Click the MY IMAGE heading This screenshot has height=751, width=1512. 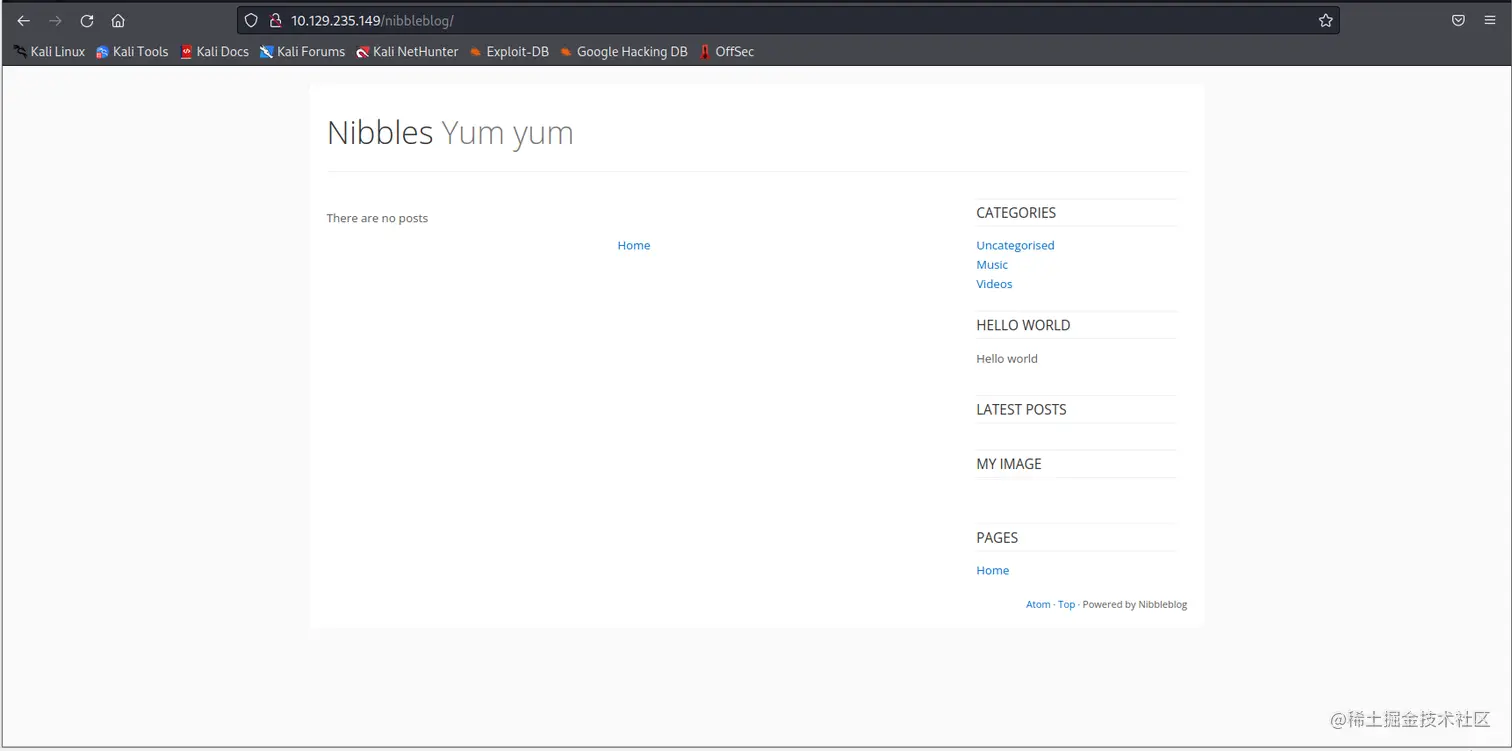coord(1009,464)
